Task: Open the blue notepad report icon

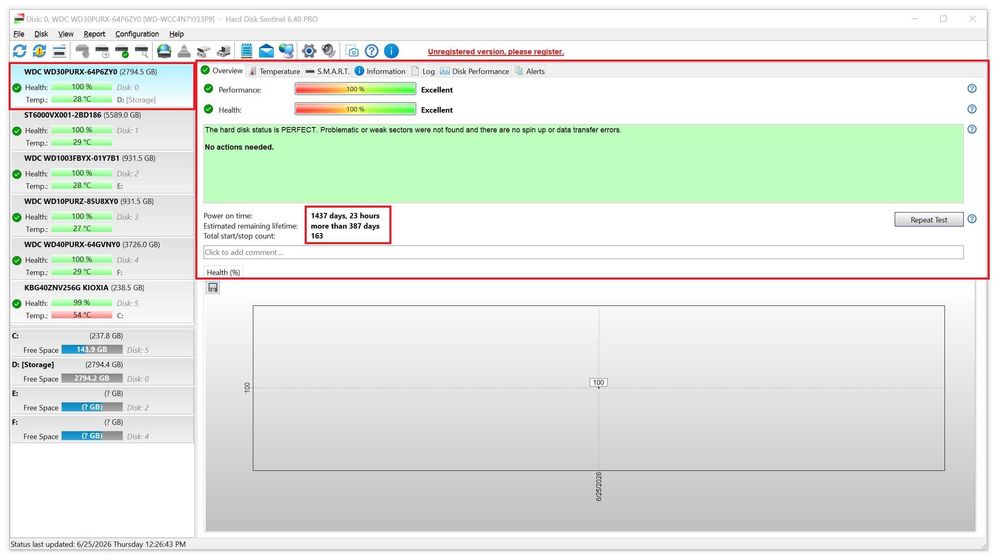Action: (246, 51)
